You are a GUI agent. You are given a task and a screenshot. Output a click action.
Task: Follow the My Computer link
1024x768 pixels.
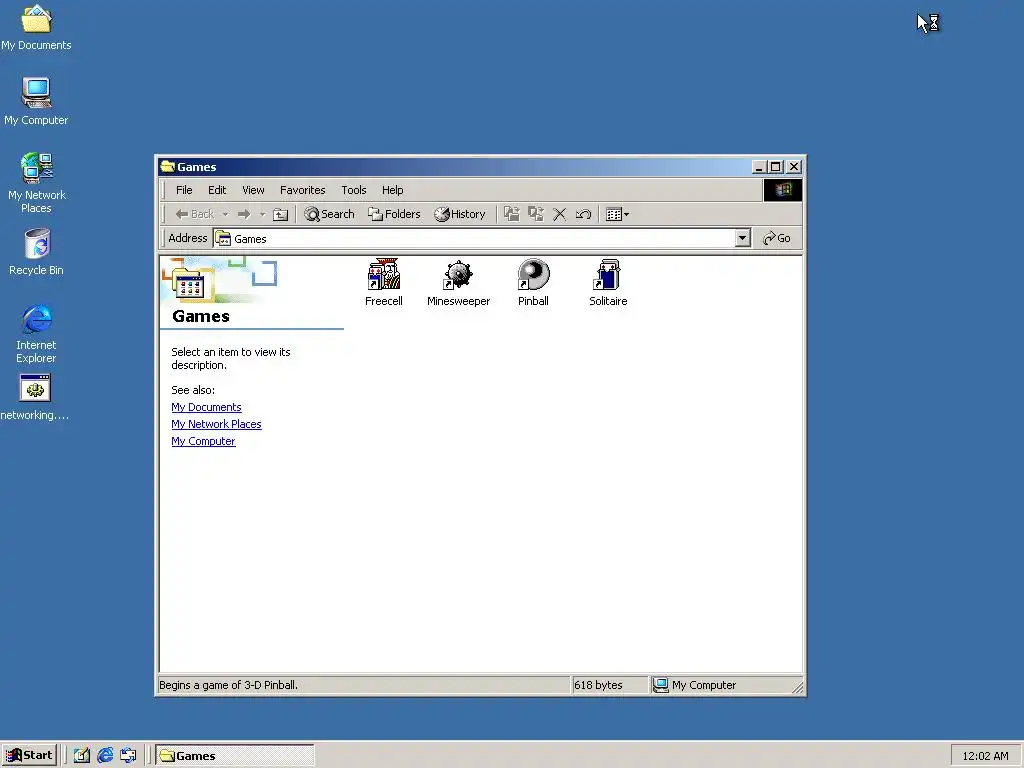(x=203, y=441)
